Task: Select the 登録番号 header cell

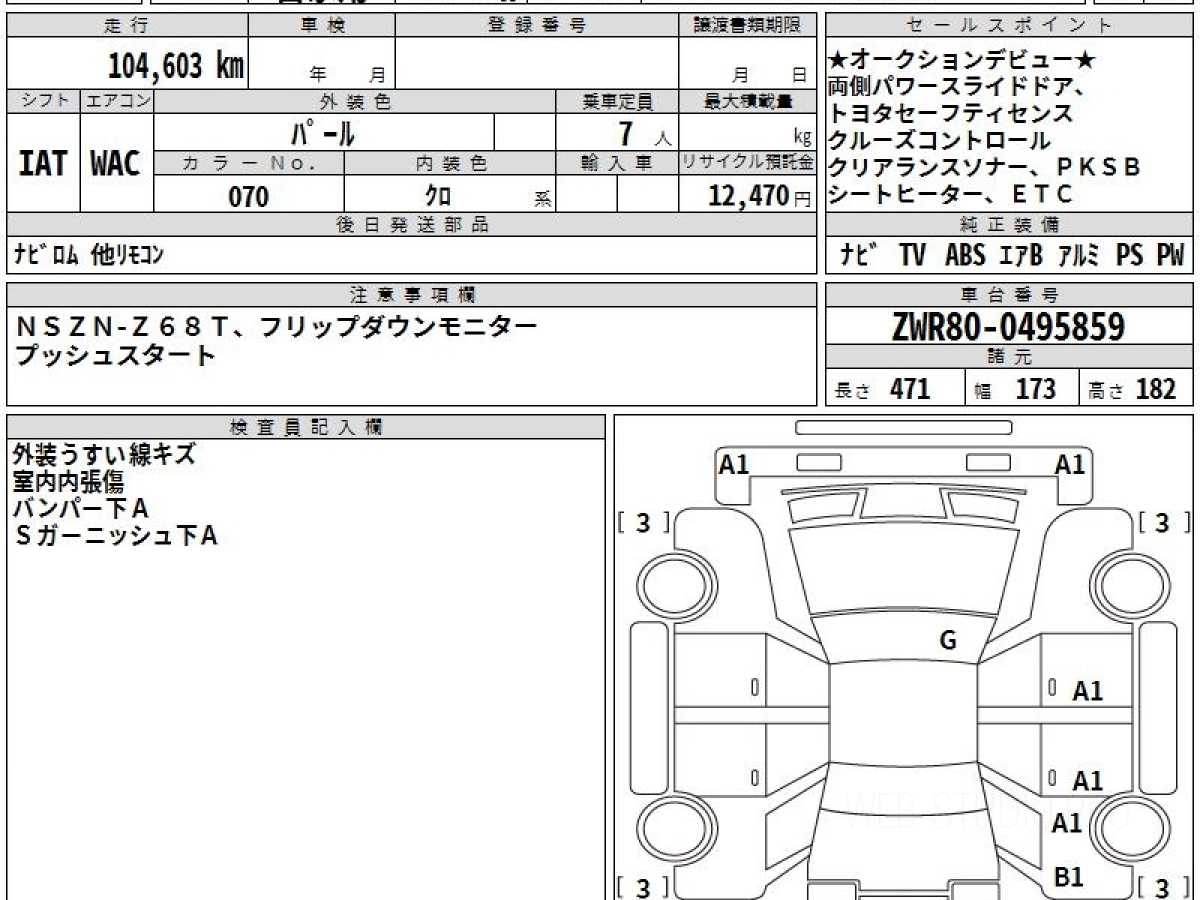Action: pyautogui.click(x=536, y=26)
